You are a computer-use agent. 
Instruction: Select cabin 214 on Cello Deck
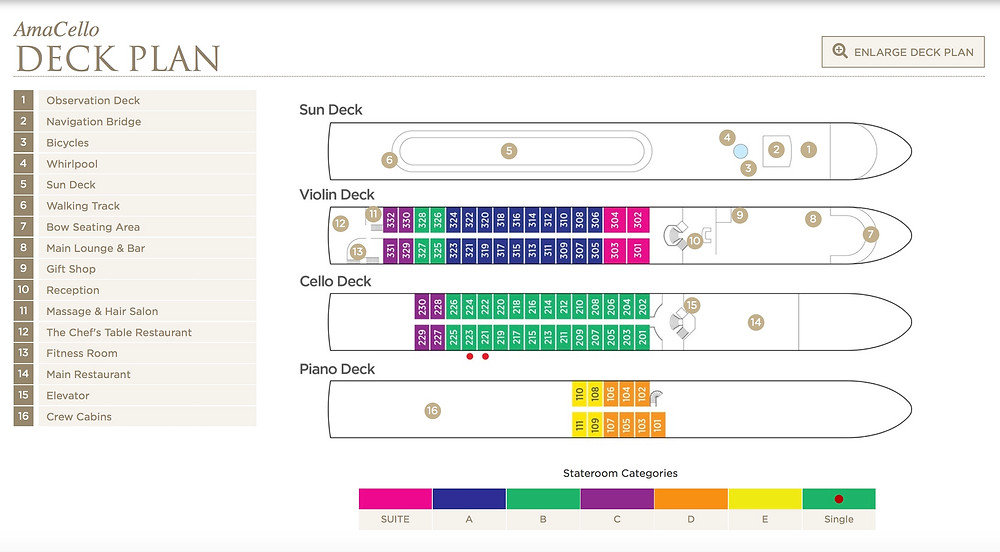click(x=548, y=308)
